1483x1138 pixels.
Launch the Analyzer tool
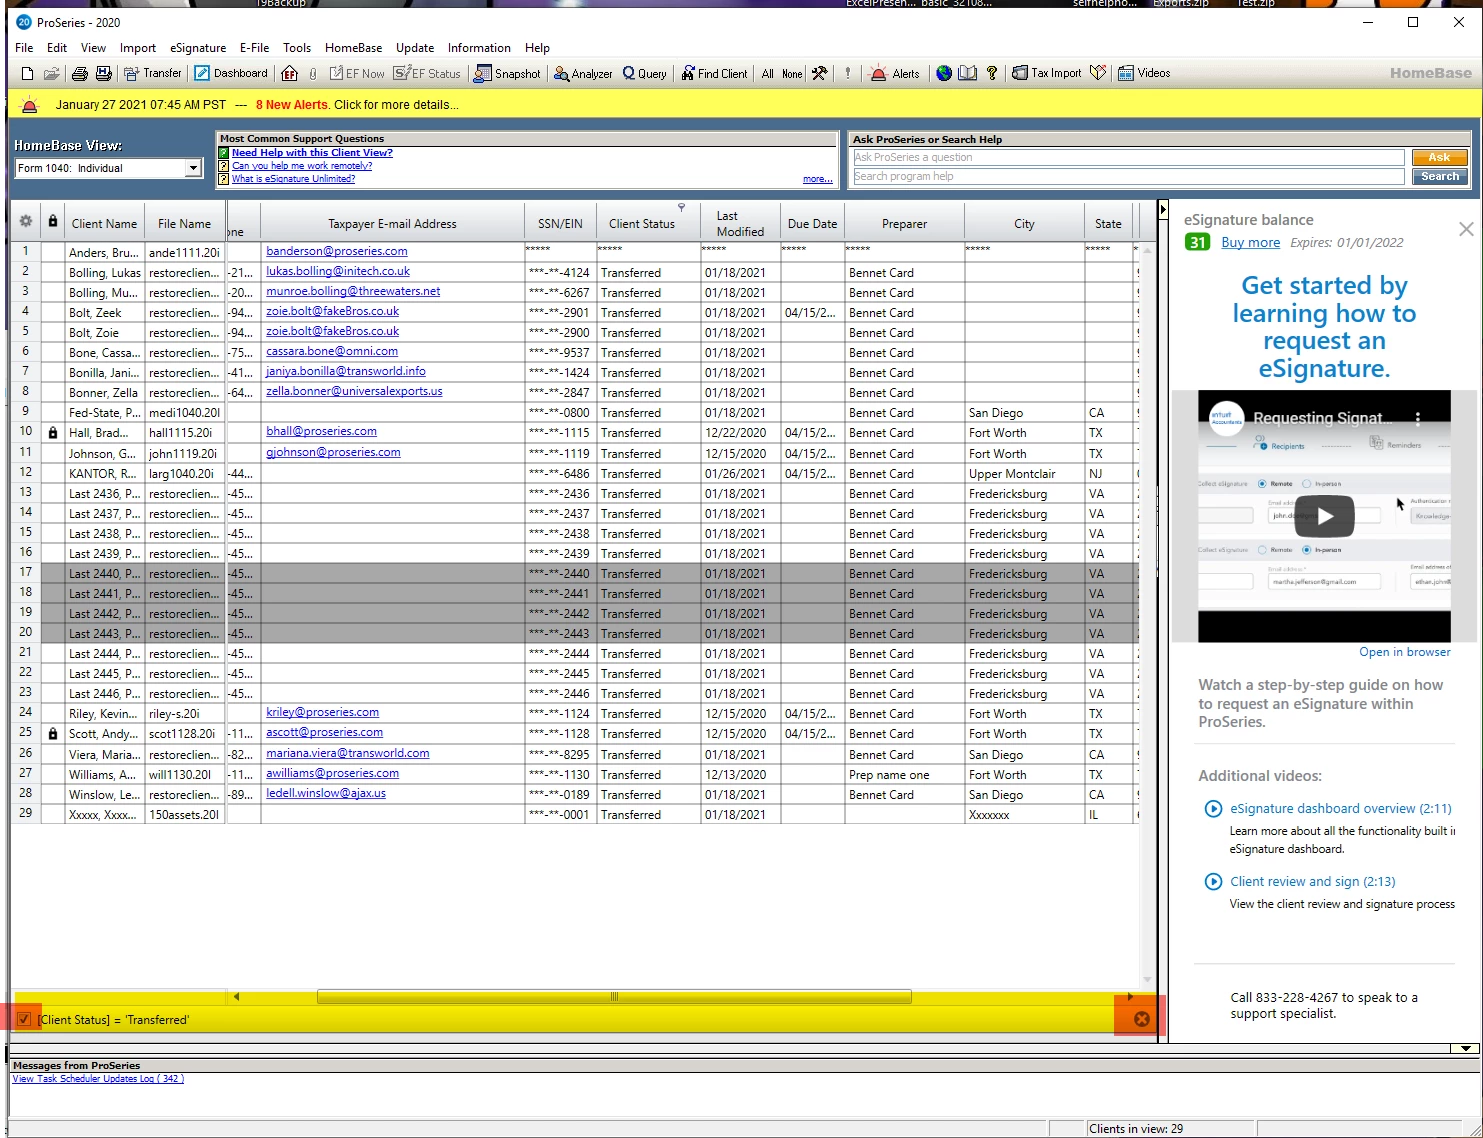(583, 73)
